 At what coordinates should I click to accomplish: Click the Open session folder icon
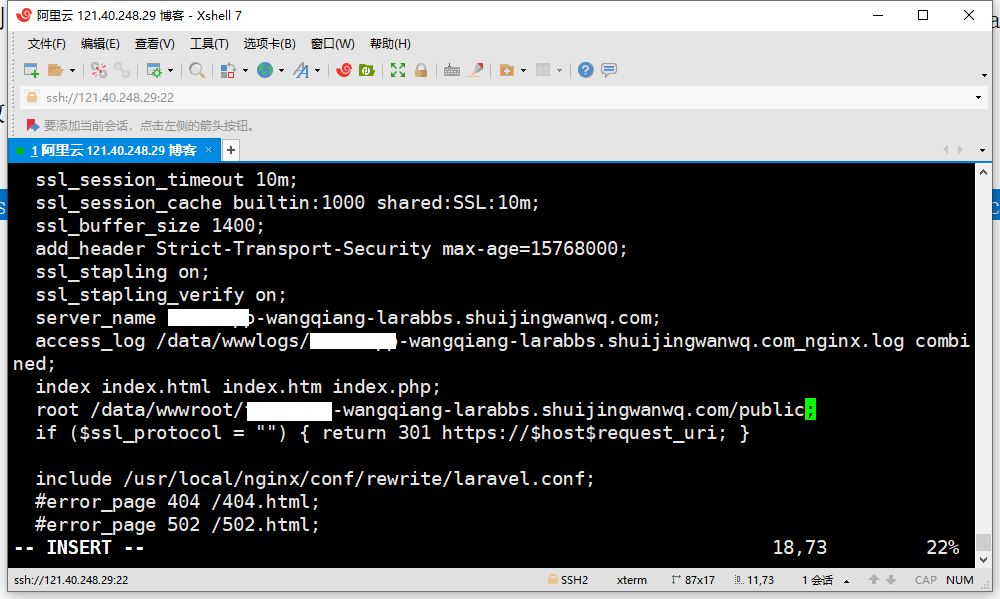pyautogui.click(x=55, y=70)
